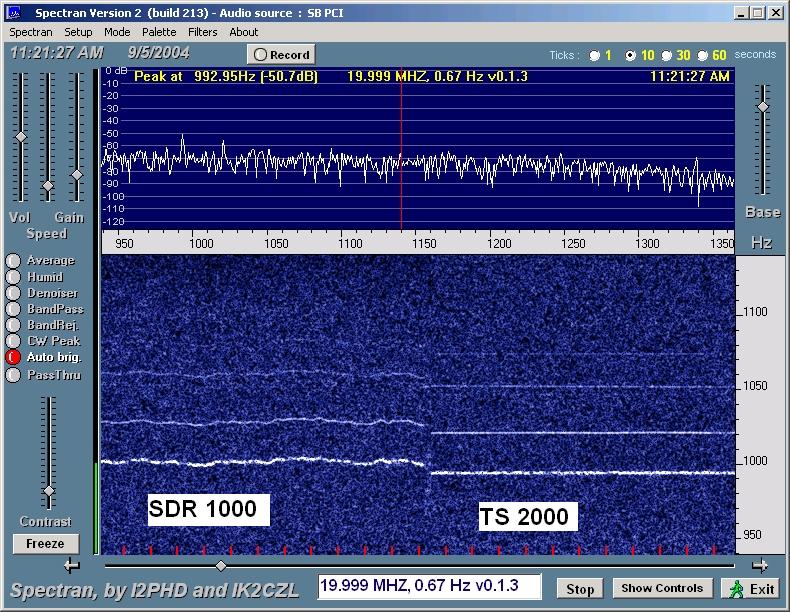Click the Show Controls button
The image size is (790, 612).
coord(662,588)
